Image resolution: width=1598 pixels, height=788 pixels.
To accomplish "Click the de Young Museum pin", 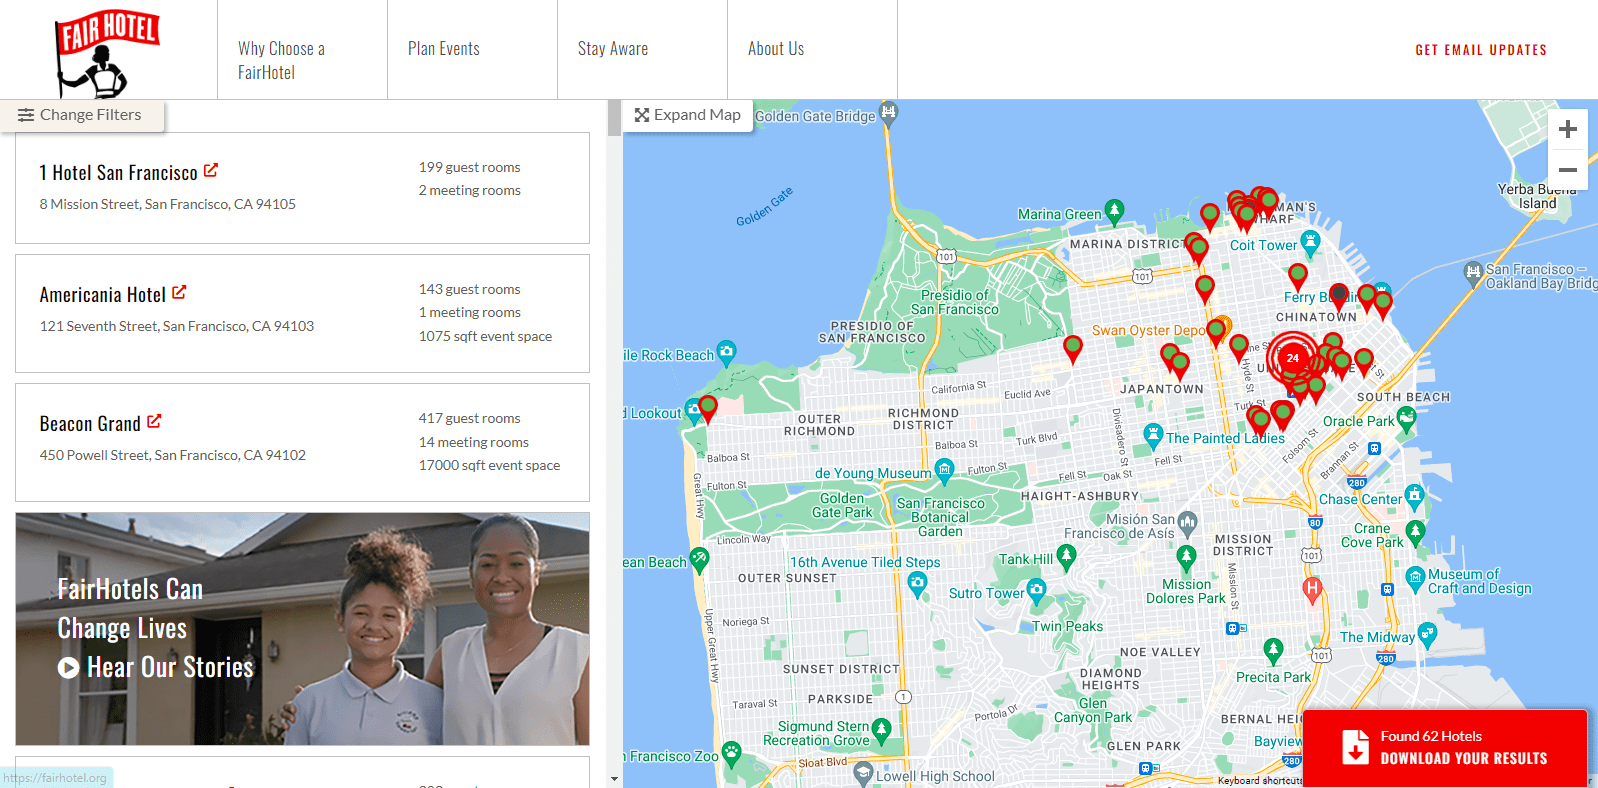I will click(x=945, y=470).
